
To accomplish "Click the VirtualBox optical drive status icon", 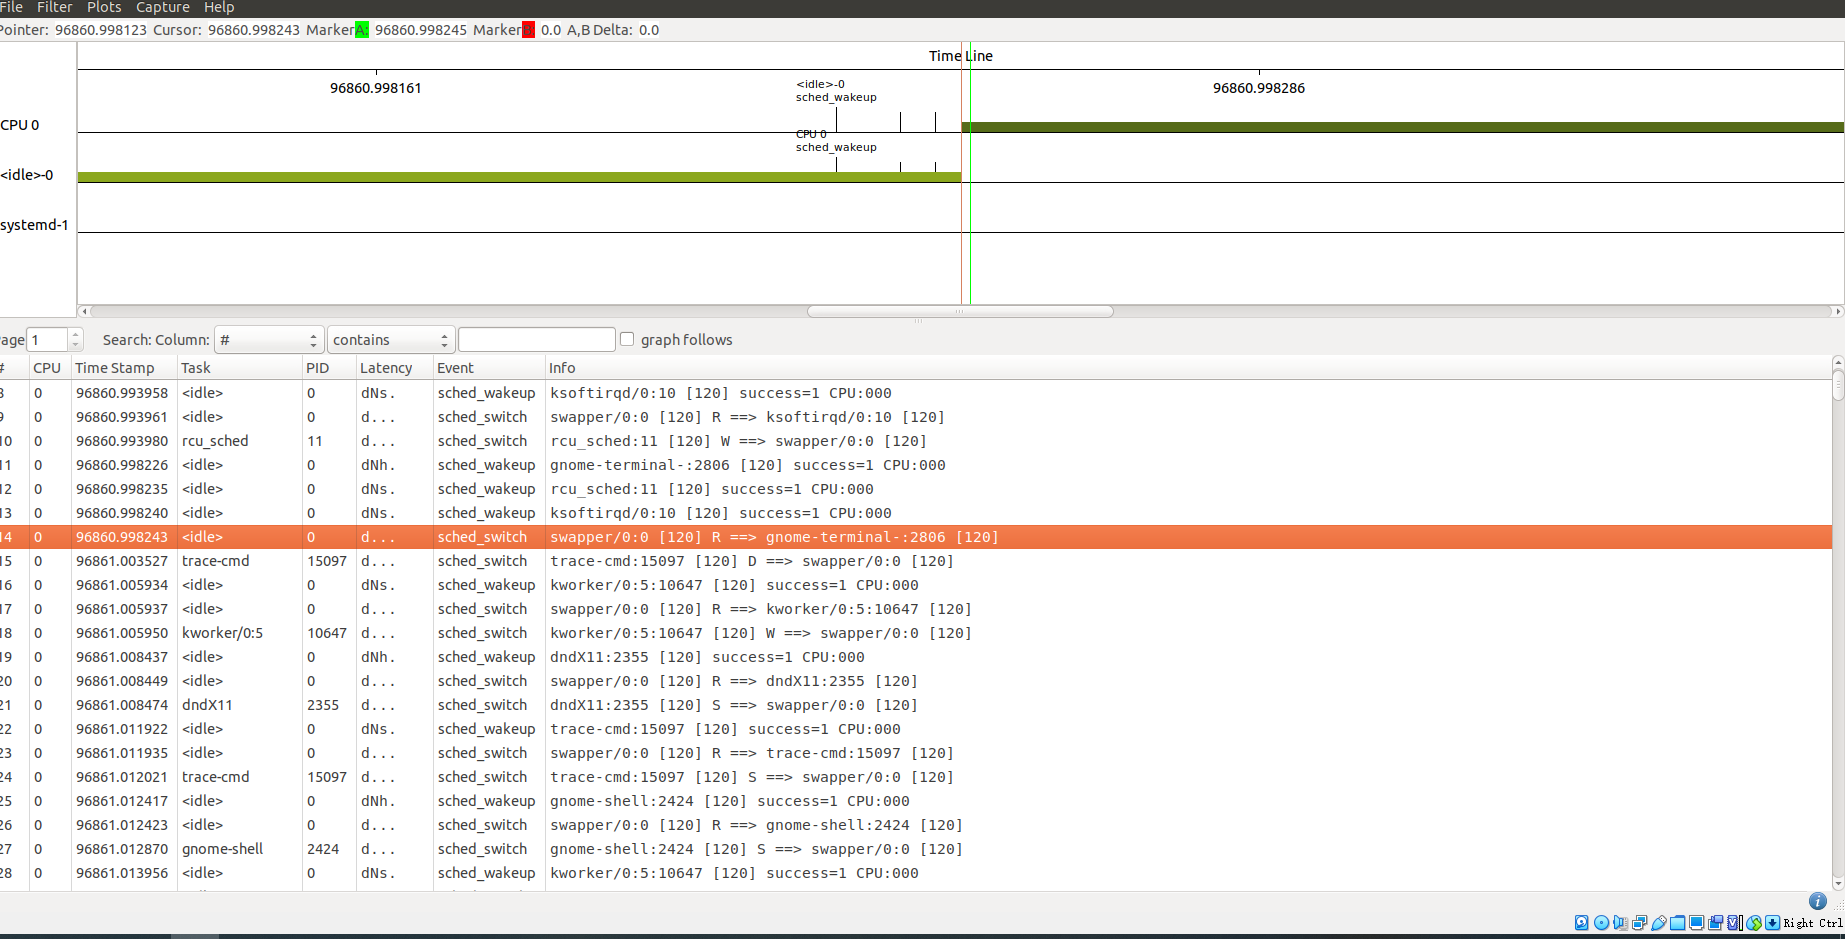I will (1601, 922).
